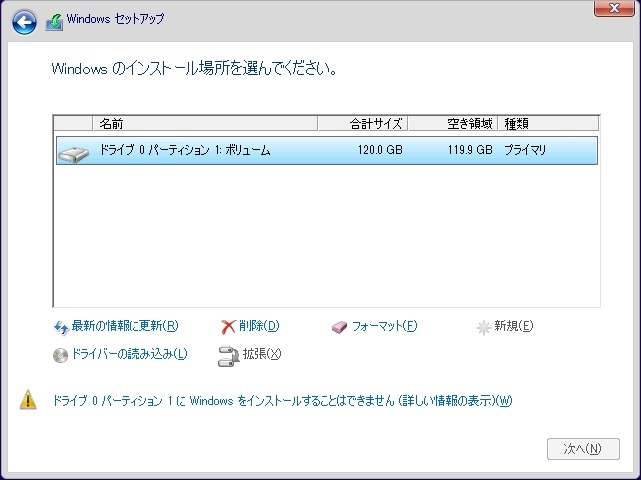This screenshot has width=641, height=480.
Task: Click the 119.9 GB free space value
Action: [x=470, y=150]
